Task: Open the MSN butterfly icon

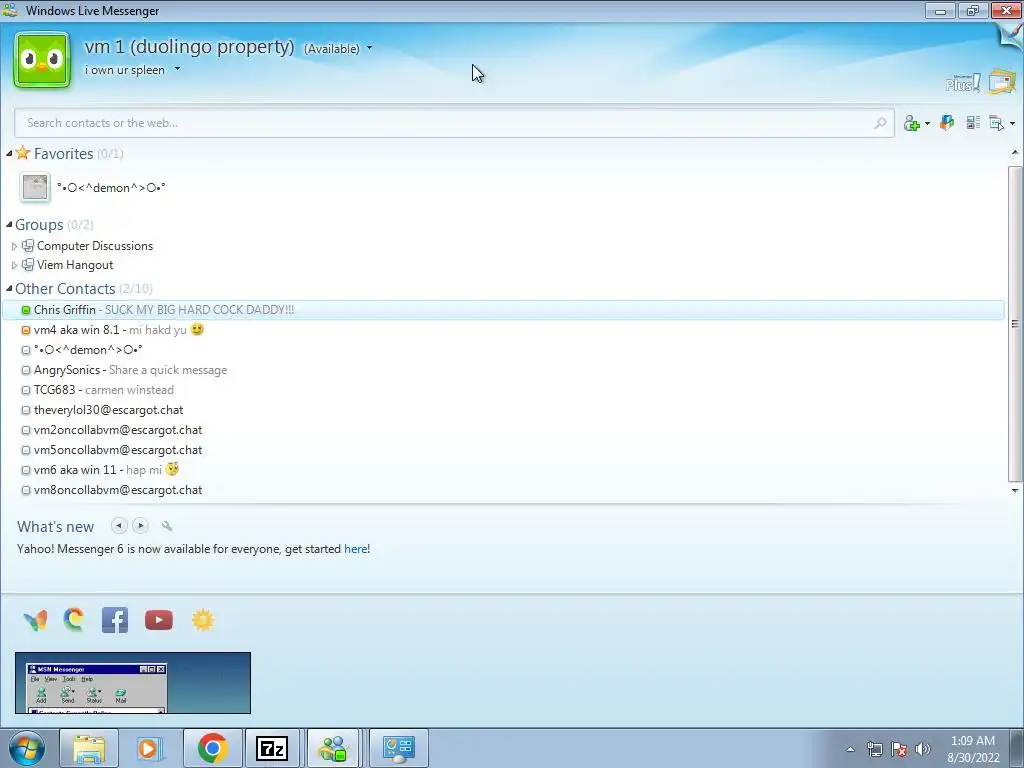Action: pyautogui.click(x=35, y=620)
